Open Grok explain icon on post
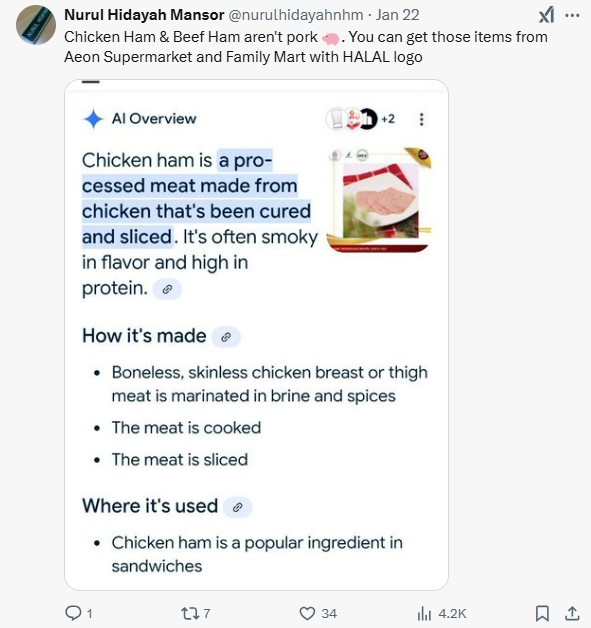591x628 pixels. click(x=547, y=15)
